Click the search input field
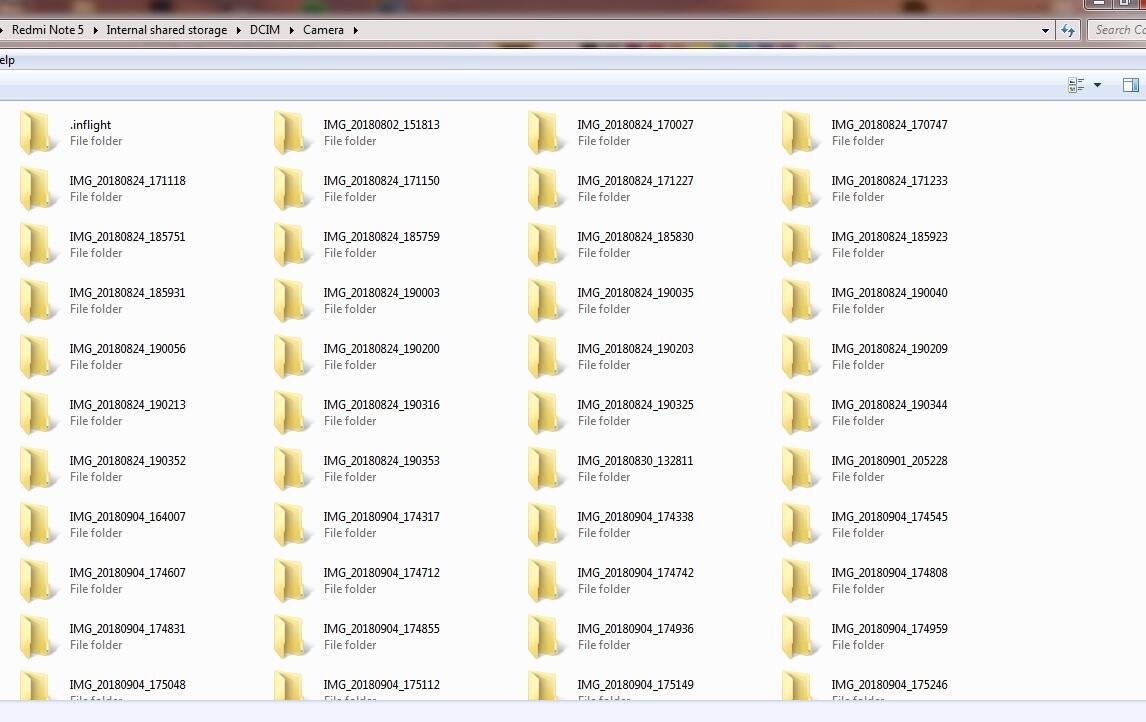The height and width of the screenshot is (722, 1146). pyautogui.click(x=1118, y=30)
